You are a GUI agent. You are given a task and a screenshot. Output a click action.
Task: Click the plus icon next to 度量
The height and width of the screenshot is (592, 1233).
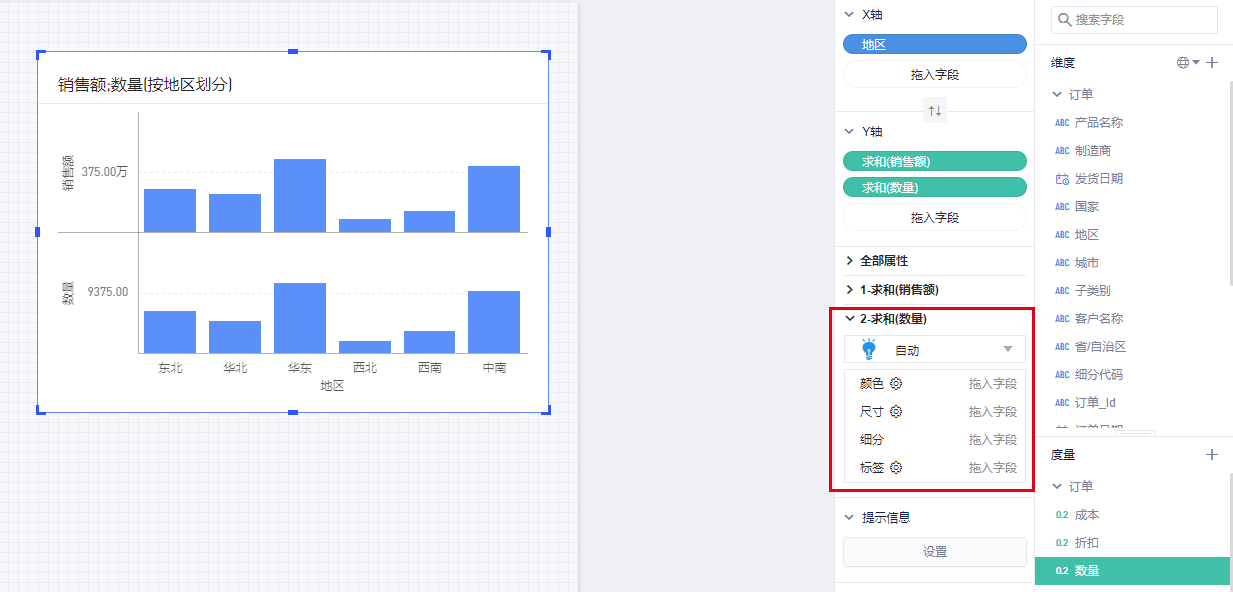tap(1212, 455)
